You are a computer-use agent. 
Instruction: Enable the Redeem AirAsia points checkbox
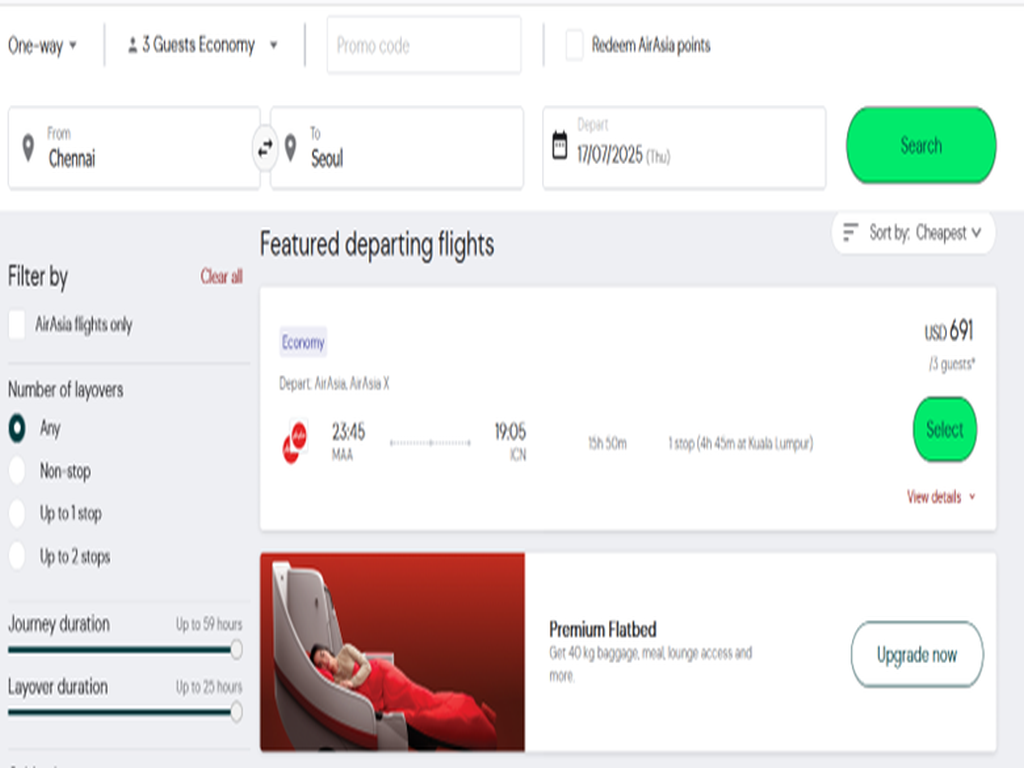pos(573,44)
